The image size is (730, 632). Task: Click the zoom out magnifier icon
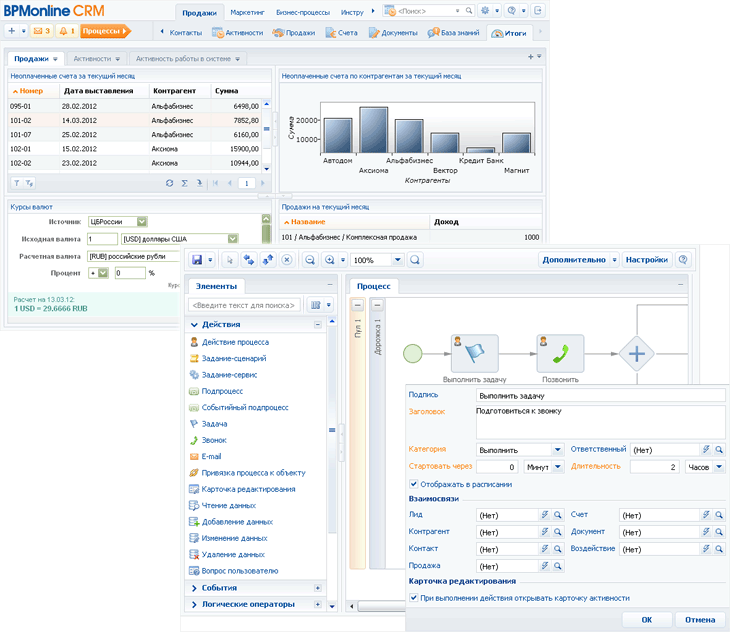(x=310, y=260)
